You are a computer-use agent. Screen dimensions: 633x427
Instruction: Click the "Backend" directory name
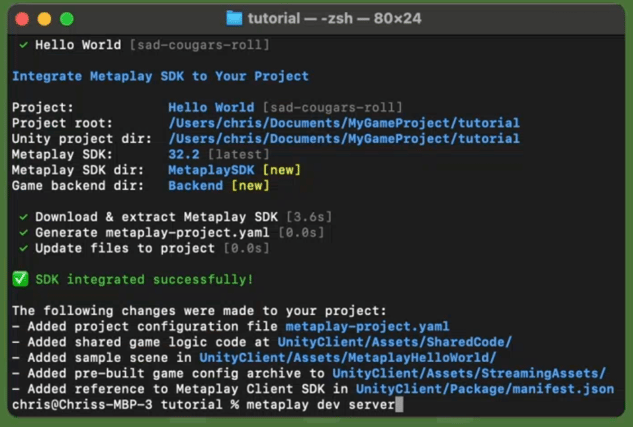(195, 186)
